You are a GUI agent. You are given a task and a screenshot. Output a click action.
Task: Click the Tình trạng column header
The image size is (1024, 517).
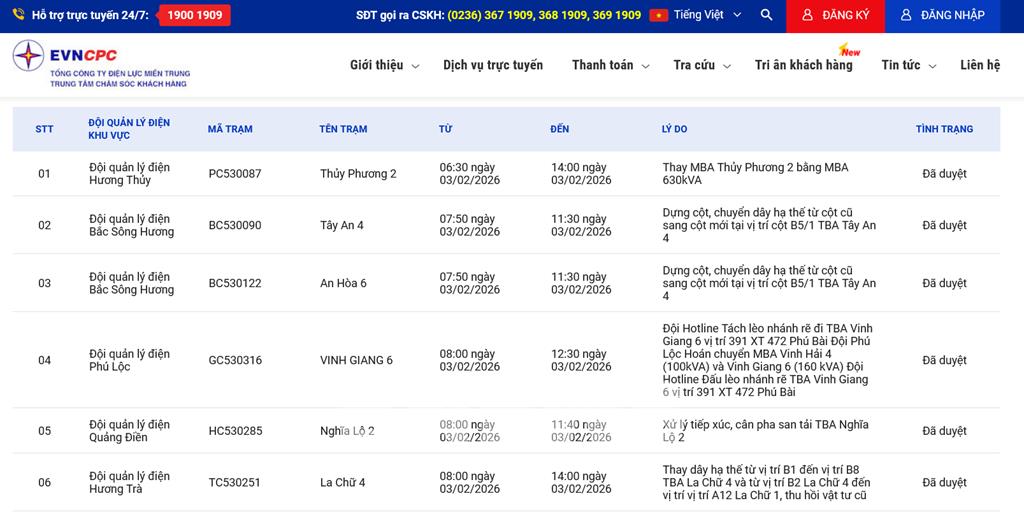pyautogui.click(x=944, y=129)
